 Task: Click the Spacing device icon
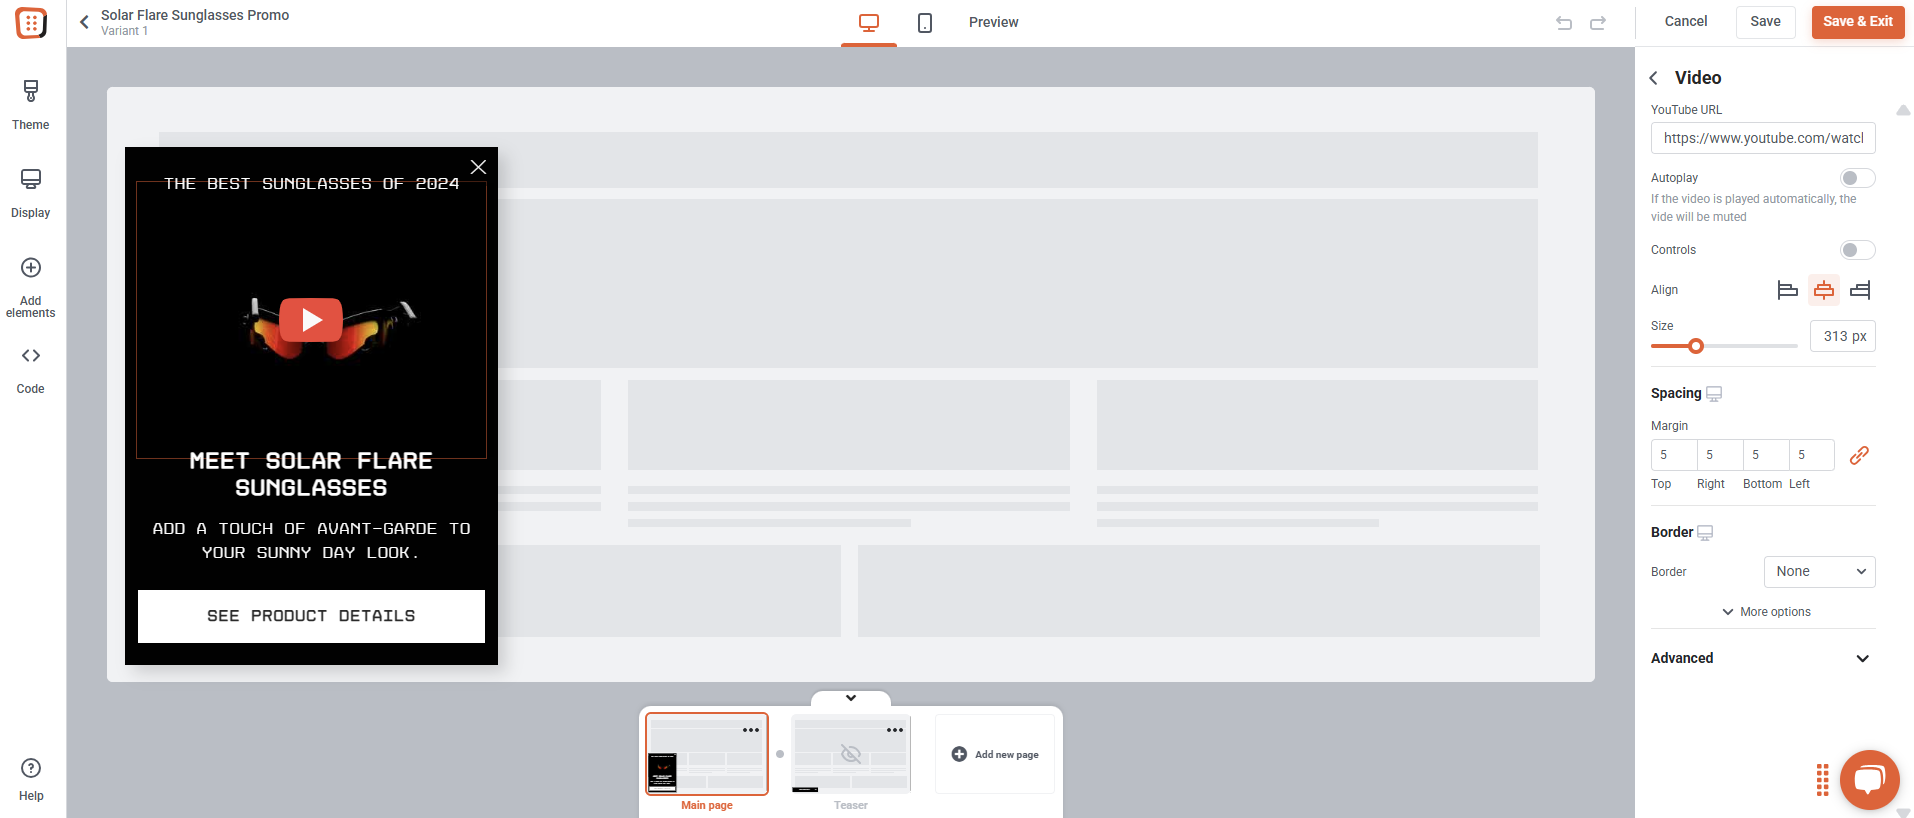[1714, 394]
